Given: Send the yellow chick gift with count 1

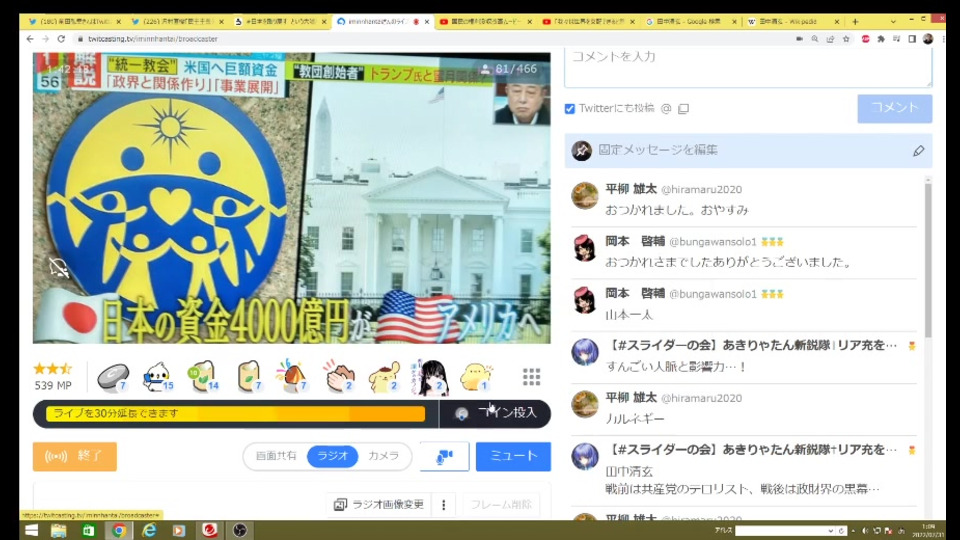Looking at the screenshot, I should (476, 377).
